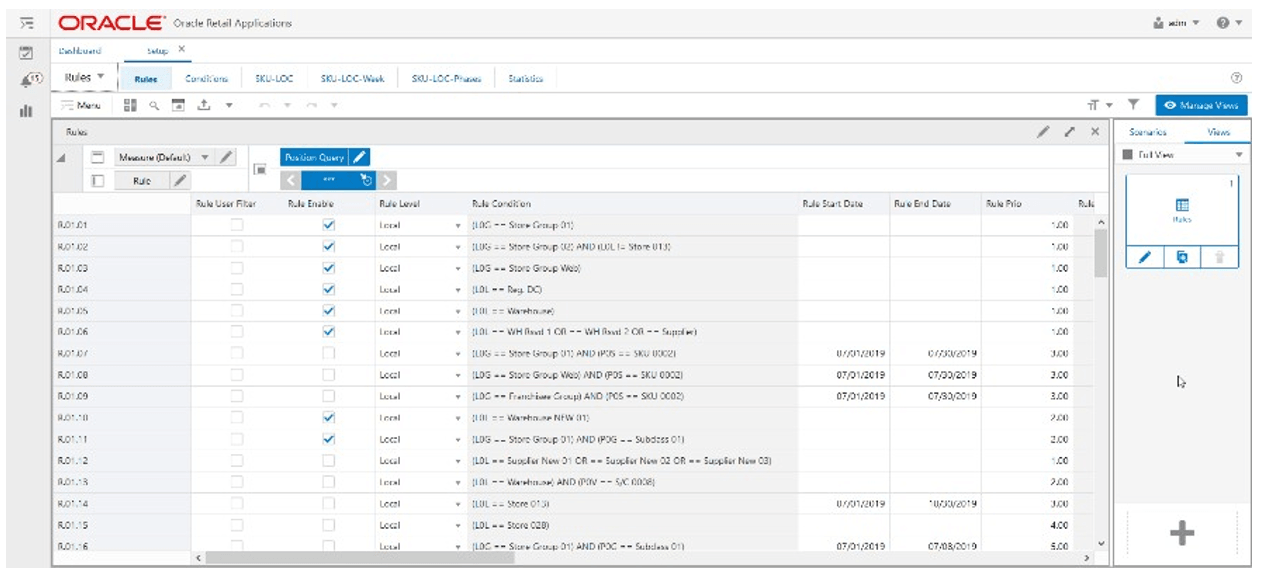Open the page help question mark icon

click(x=1237, y=78)
